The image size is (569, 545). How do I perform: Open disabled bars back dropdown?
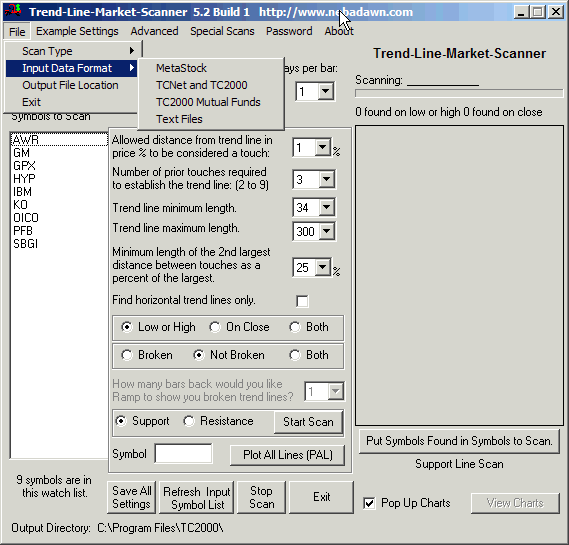point(335,392)
